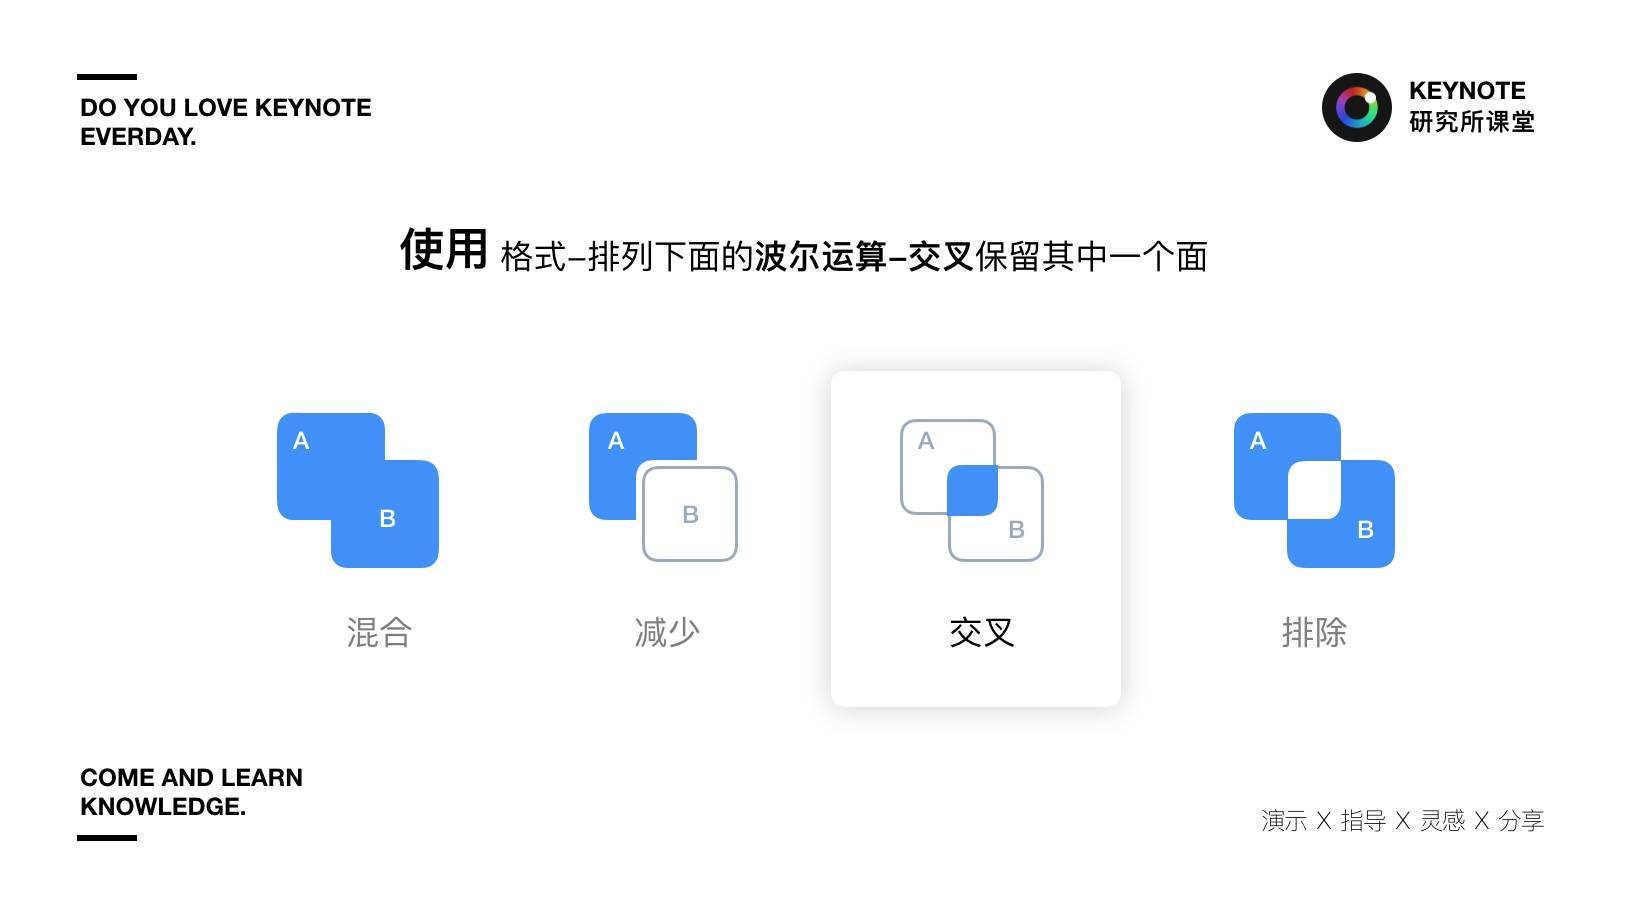Click the KEYNOTE 研究所课堂 title text
1630x908 pixels.
point(1471,106)
